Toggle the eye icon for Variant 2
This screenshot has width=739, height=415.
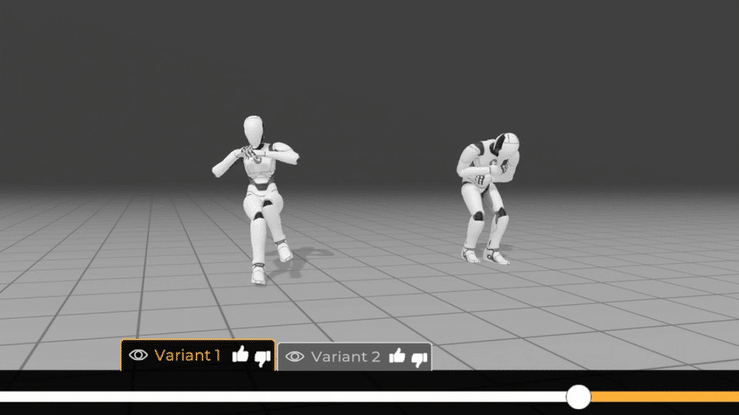pos(295,357)
